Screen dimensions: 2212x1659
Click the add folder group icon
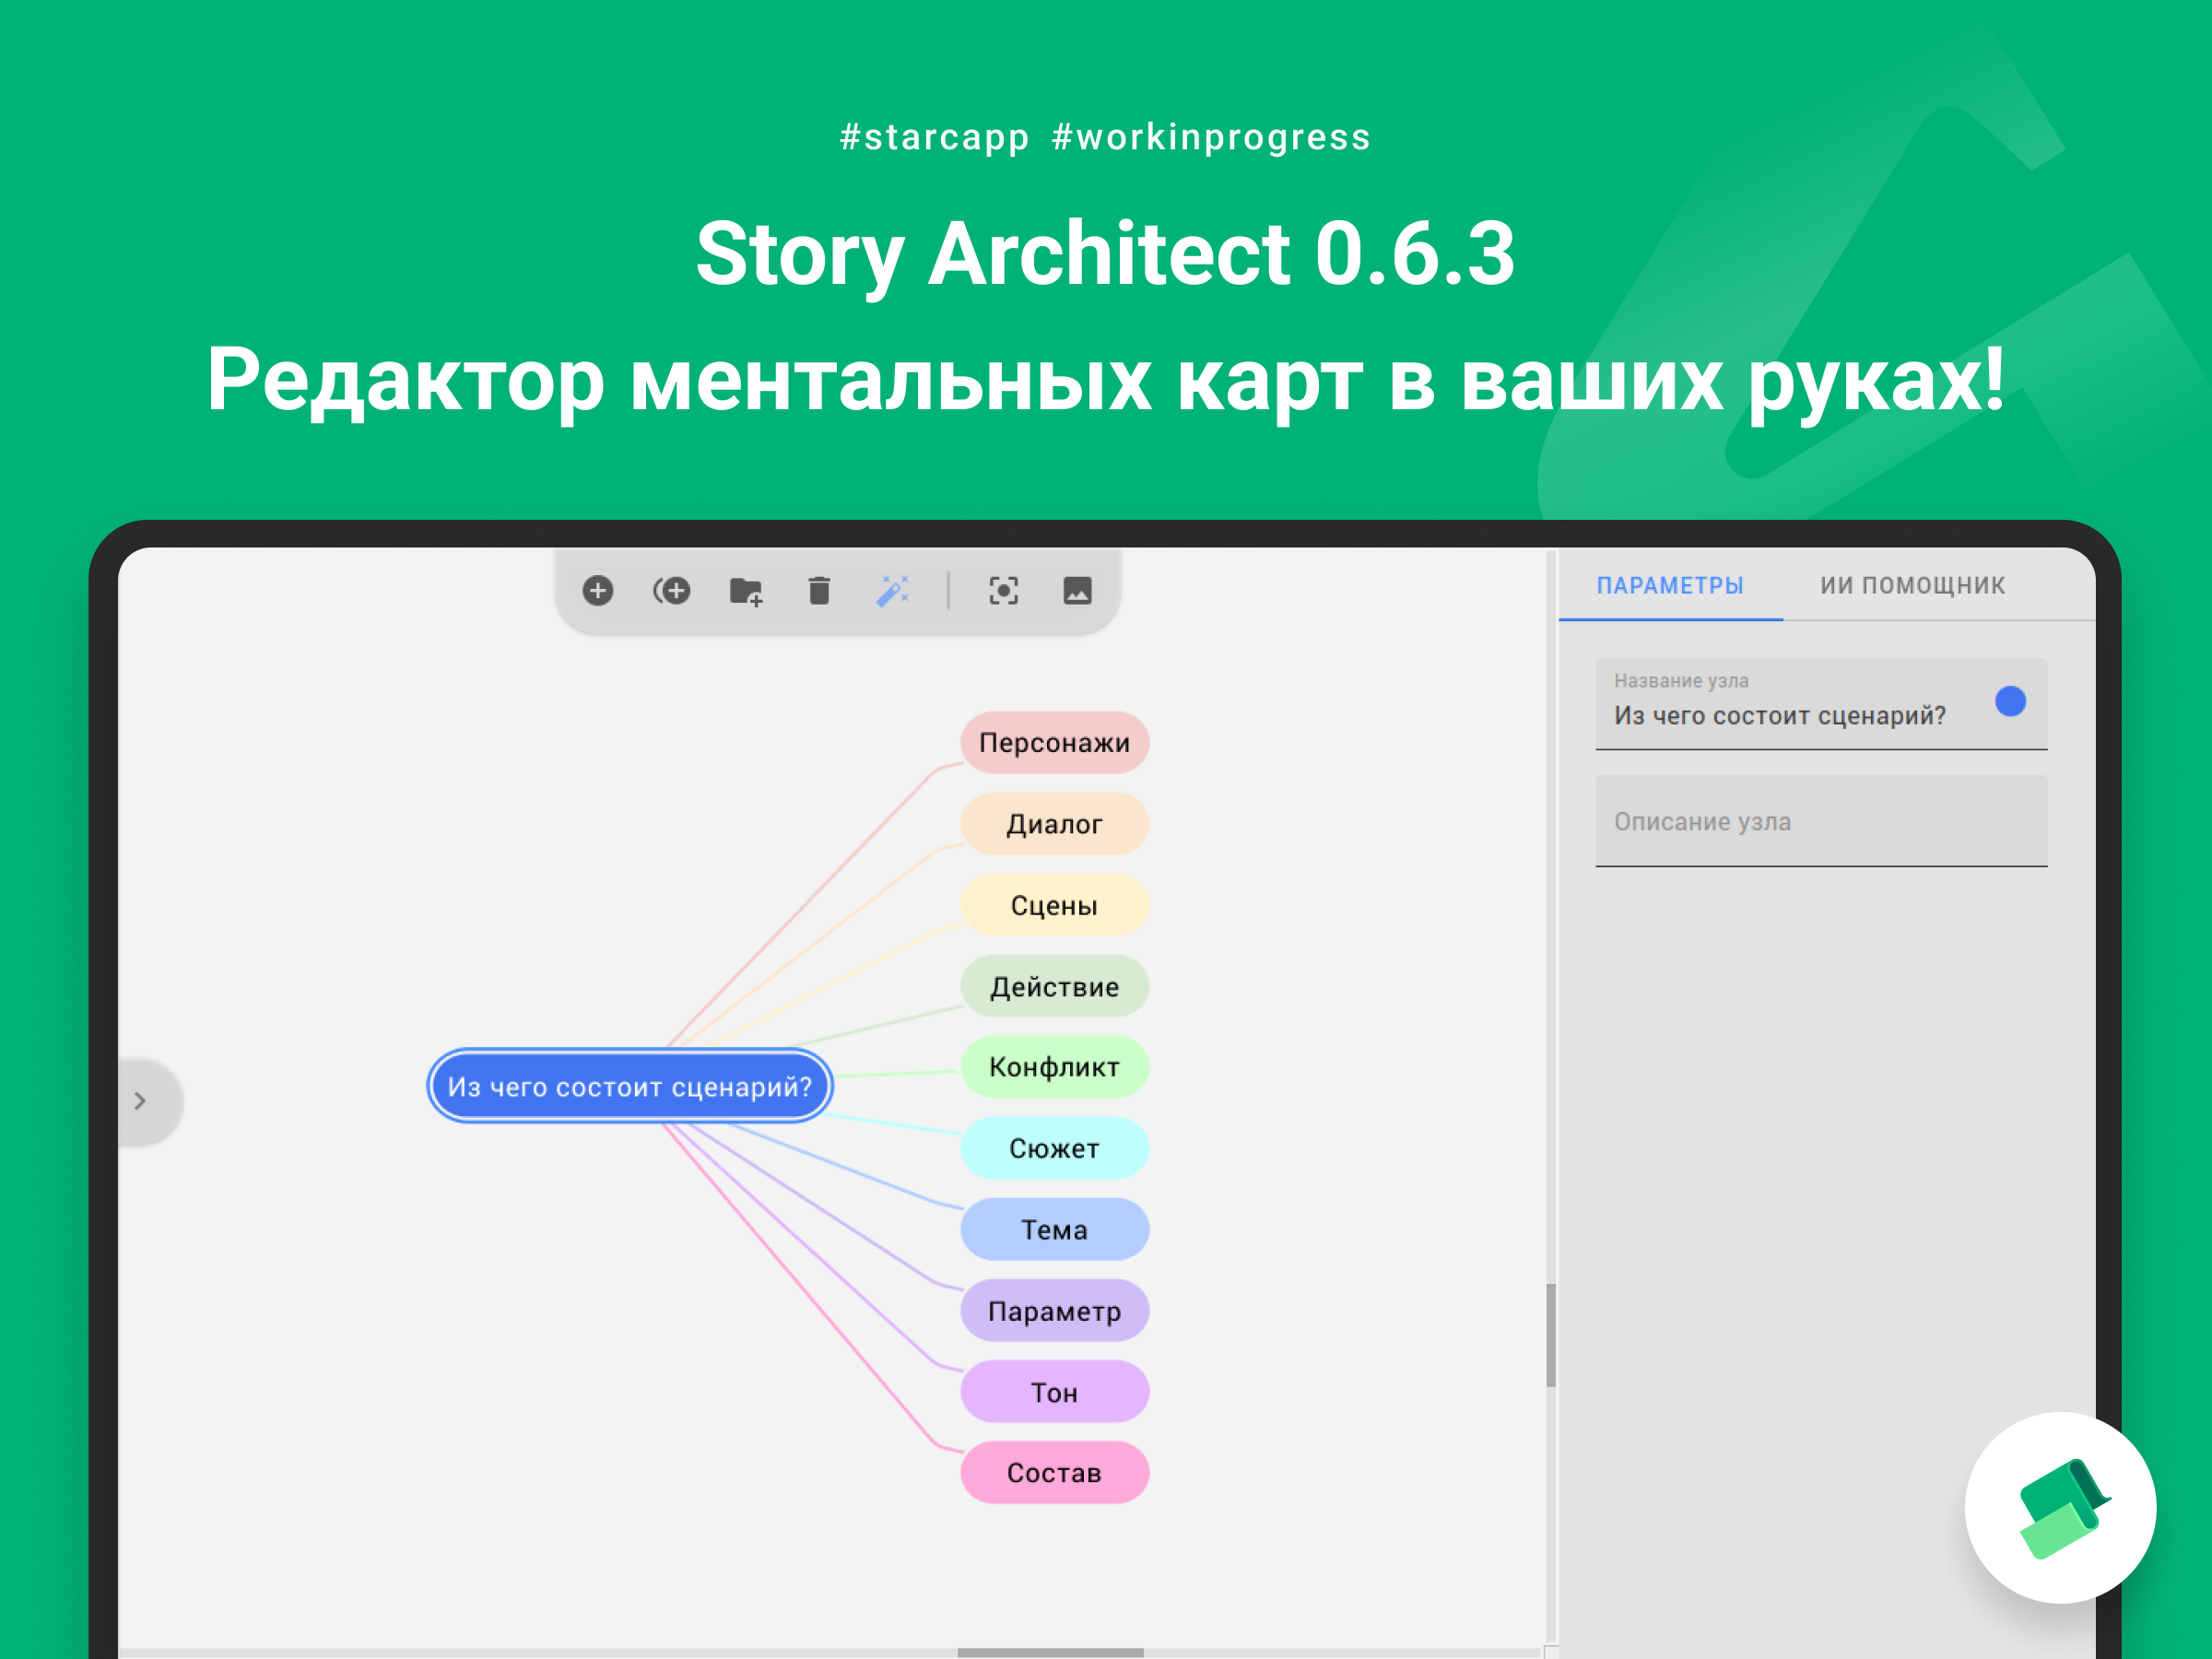(746, 592)
